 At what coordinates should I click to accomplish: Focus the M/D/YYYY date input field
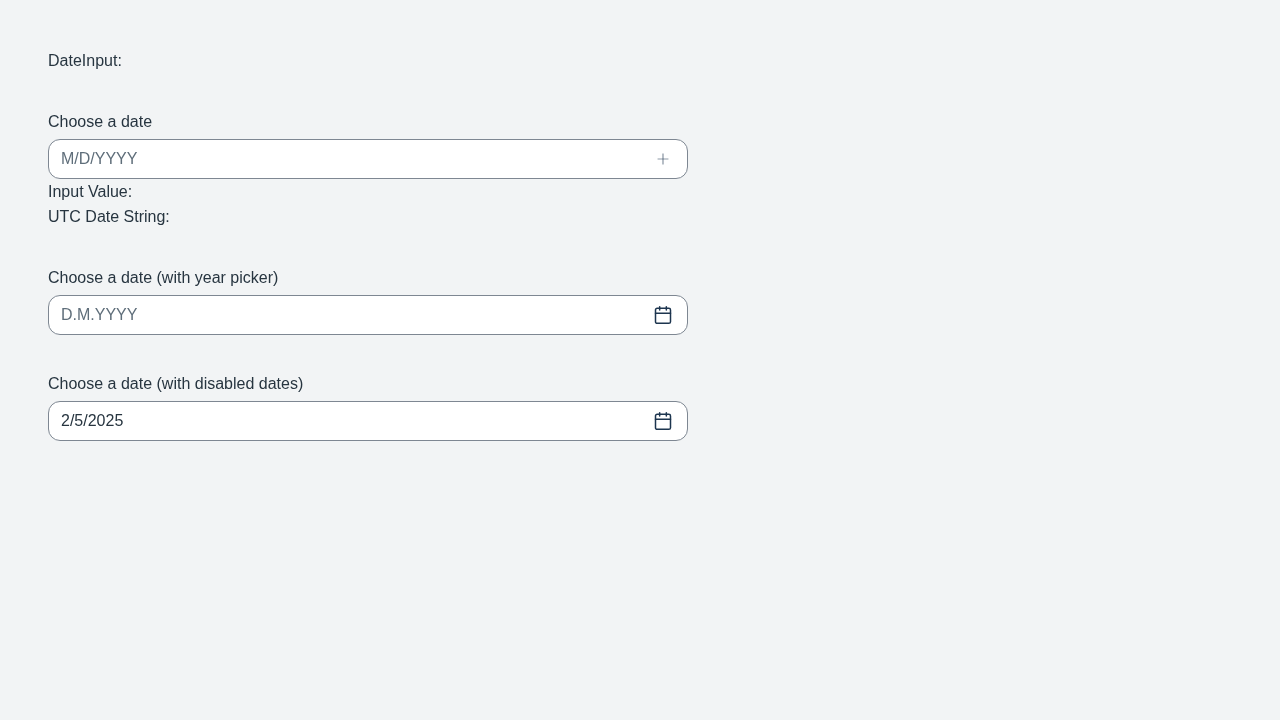pos(368,159)
